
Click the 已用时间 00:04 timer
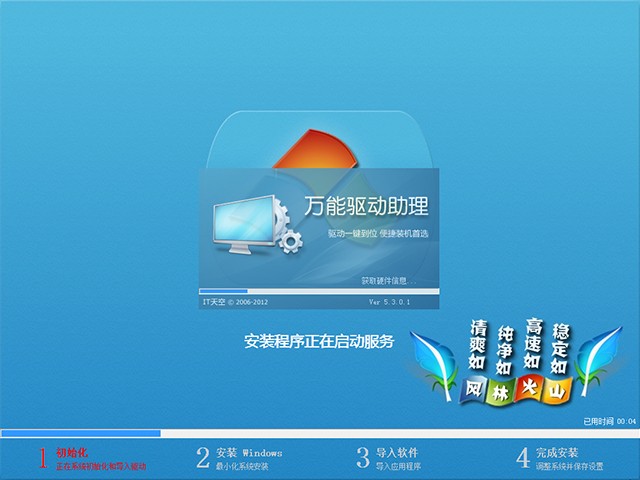click(x=609, y=421)
